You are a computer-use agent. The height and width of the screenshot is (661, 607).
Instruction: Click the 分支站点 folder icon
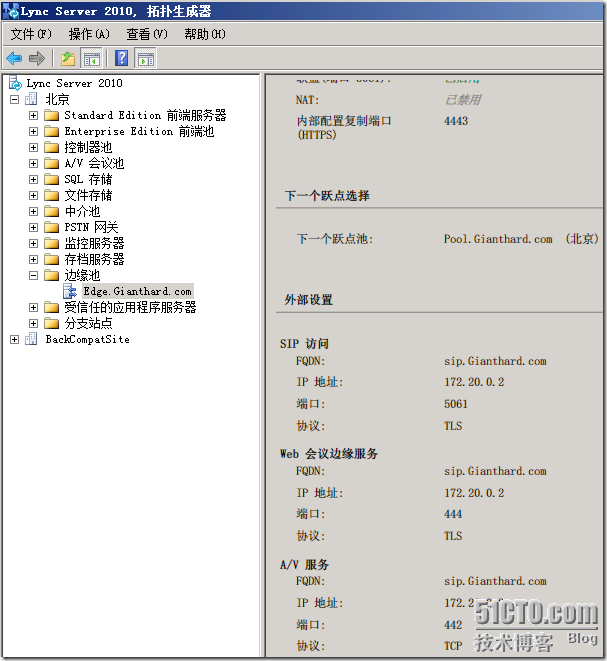[x=51, y=323]
